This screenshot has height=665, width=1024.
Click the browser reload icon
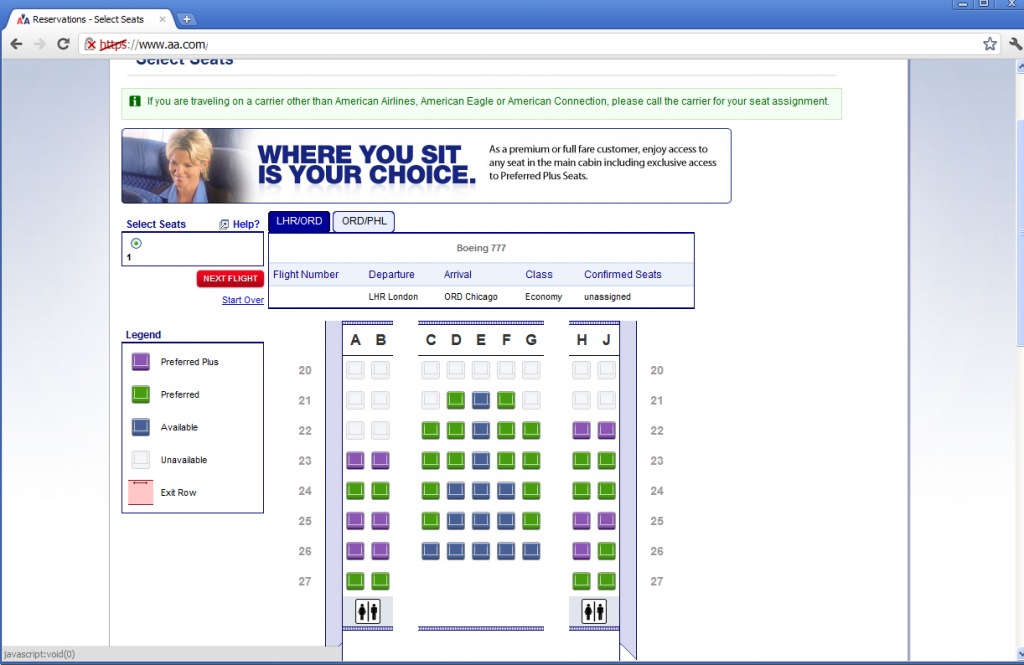[x=63, y=43]
